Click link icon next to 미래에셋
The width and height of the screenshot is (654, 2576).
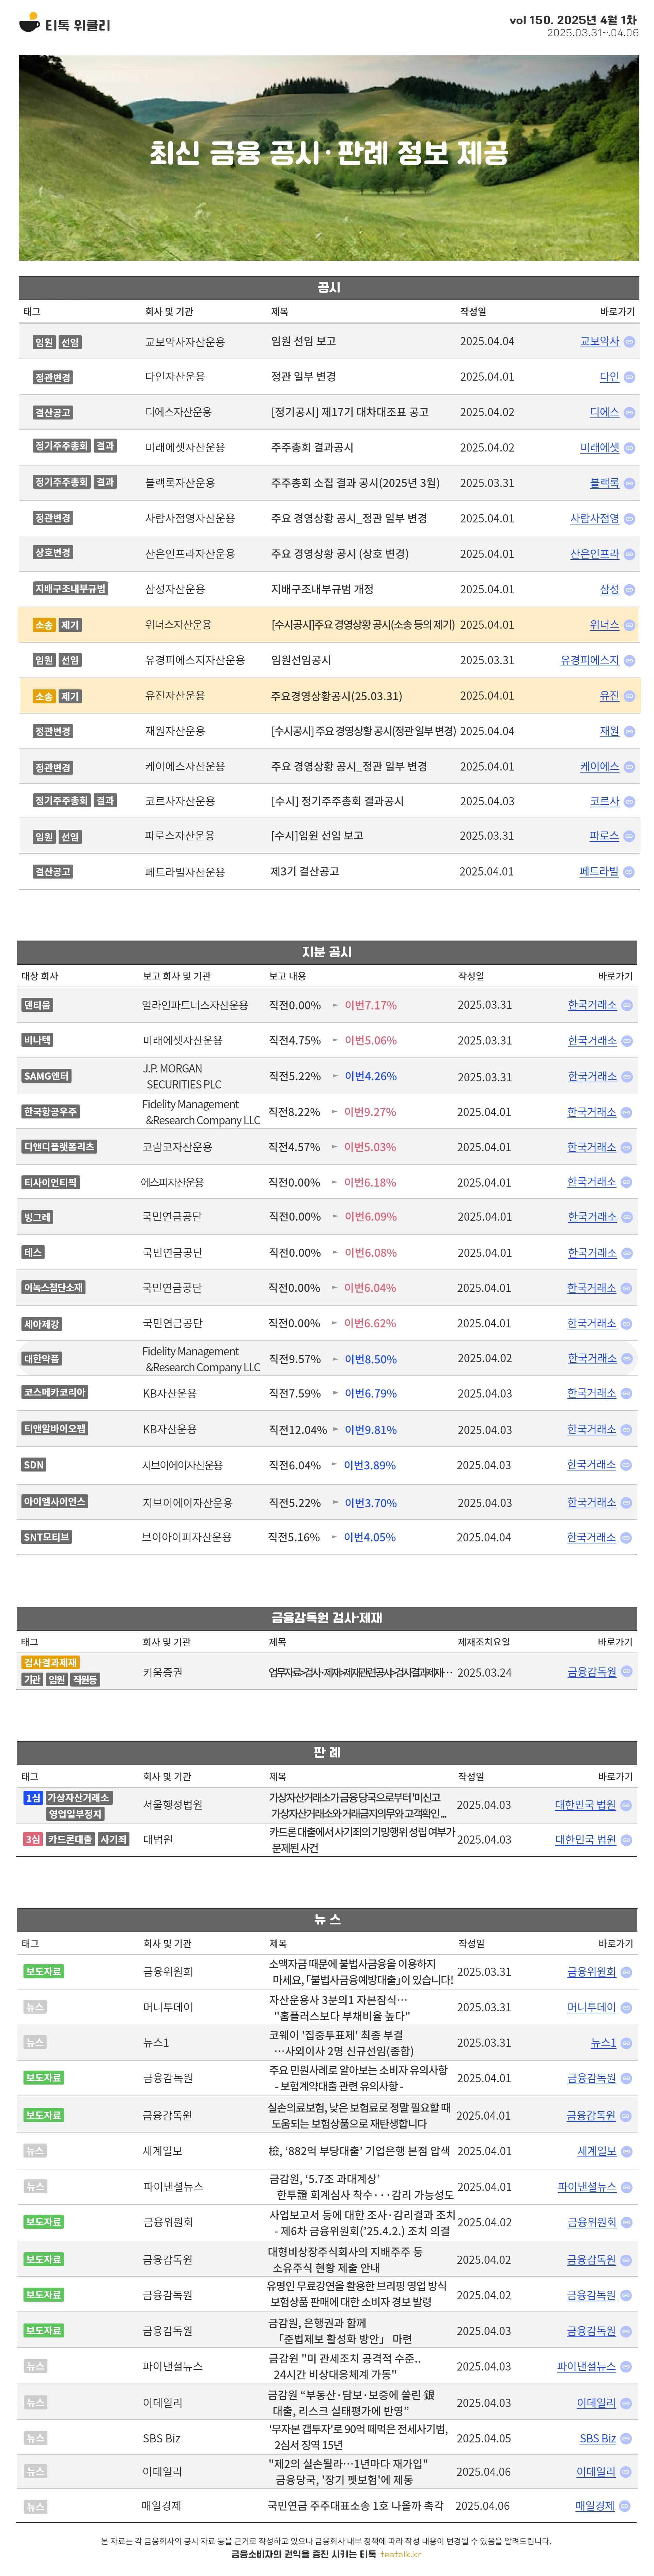(x=629, y=448)
